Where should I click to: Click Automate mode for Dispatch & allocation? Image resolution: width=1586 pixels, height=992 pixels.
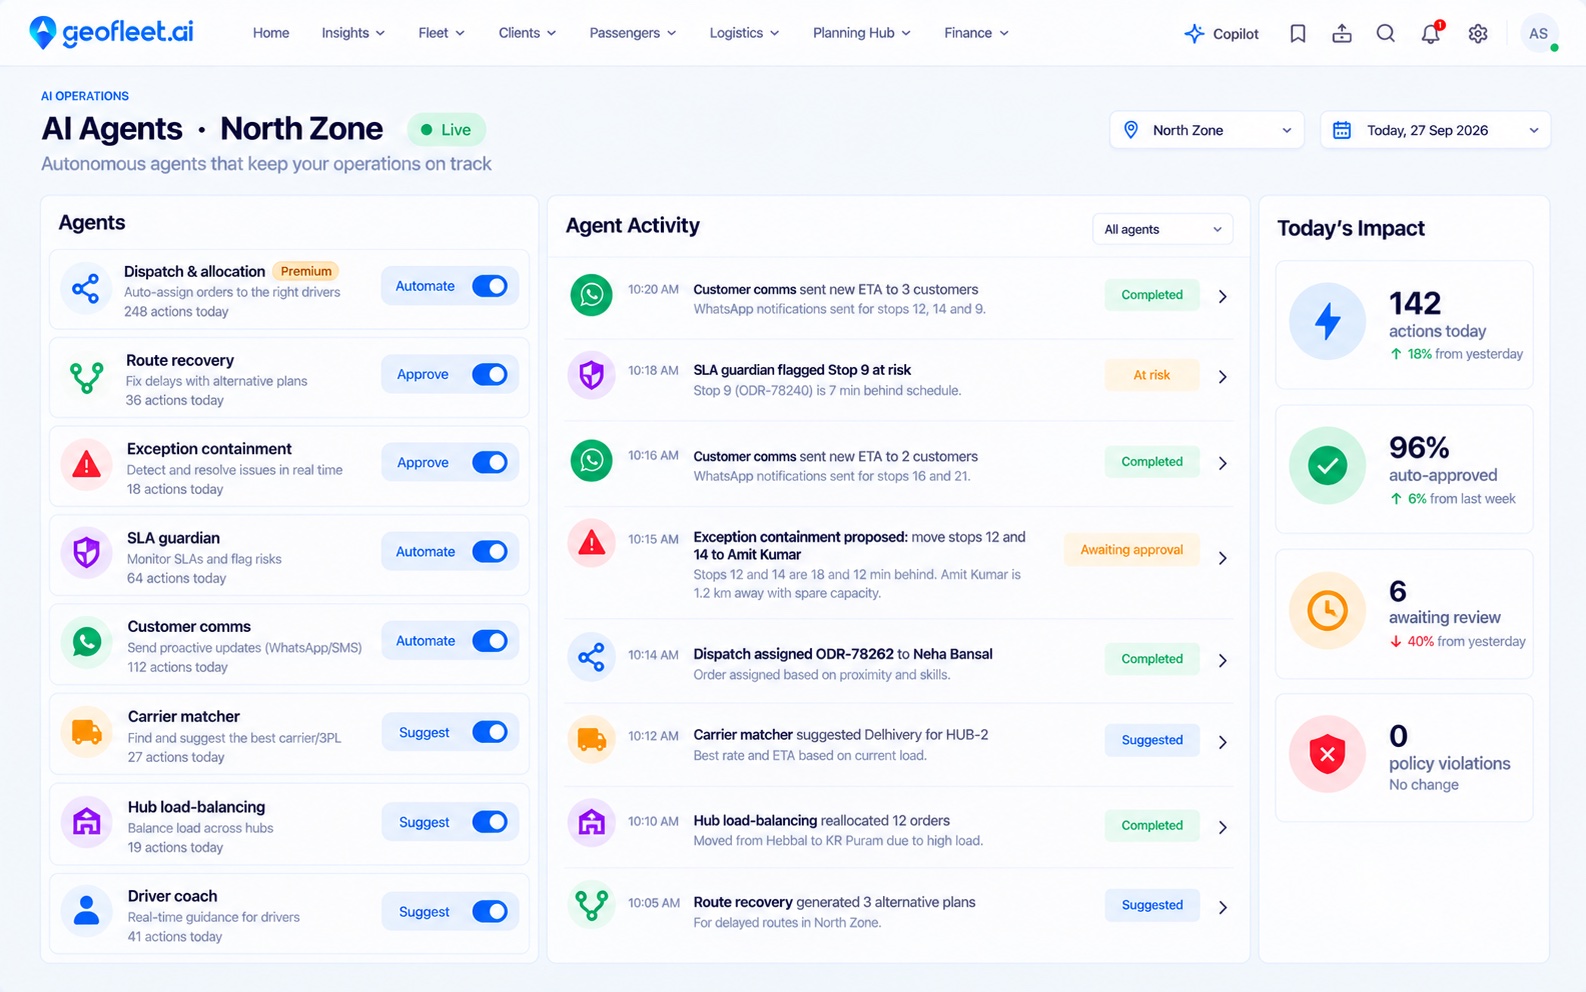(425, 286)
